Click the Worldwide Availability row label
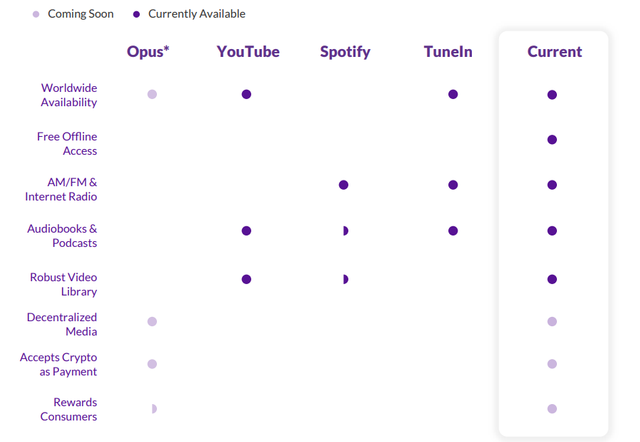Image resolution: width=640 pixels, height=442 pixels. click(69, 95)
